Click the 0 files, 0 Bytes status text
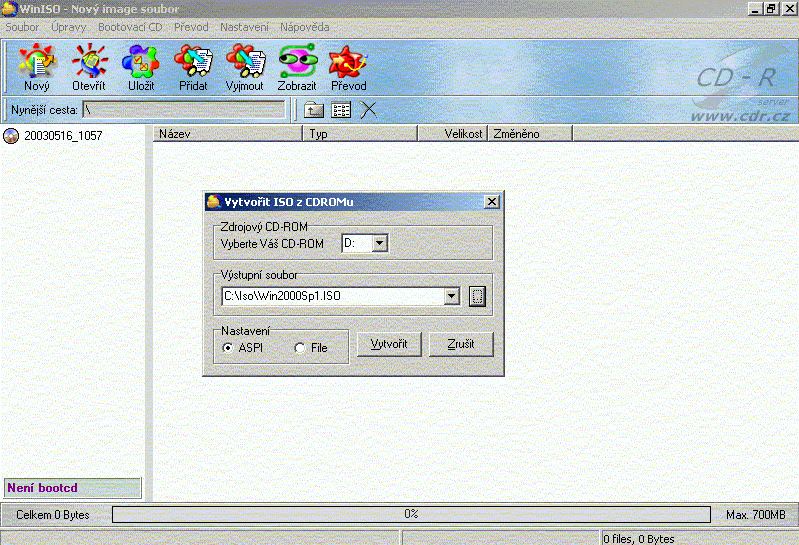799x545 pixels. coord(638,539)
